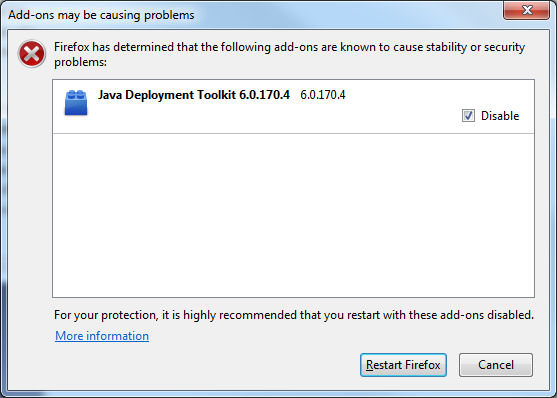Click the non-bold version number 6.0.170.4
The width and height of the screenshot is (557, 398).
[323, 95]
